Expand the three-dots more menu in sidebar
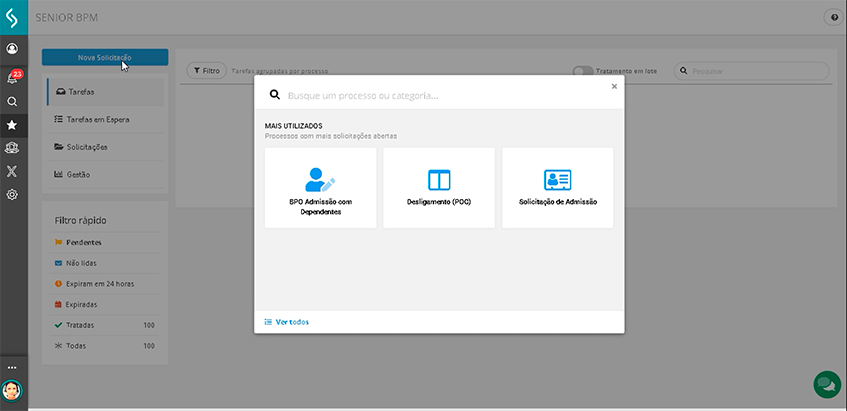The height and width of the screenshot is (411, 847). point(12,367)
